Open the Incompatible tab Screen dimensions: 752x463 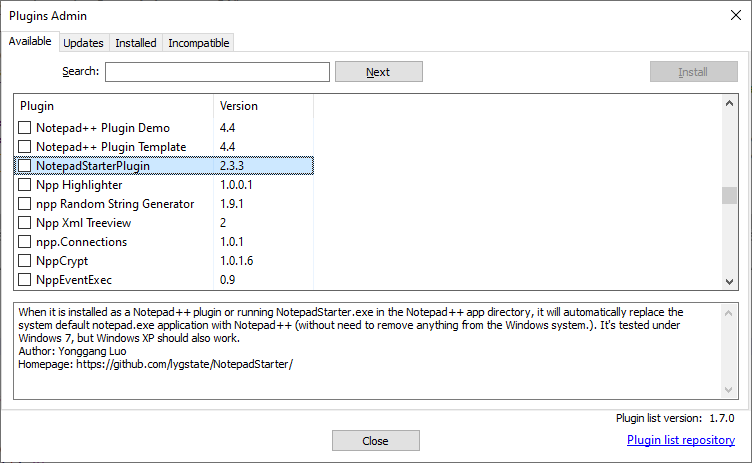coord(199,43)
